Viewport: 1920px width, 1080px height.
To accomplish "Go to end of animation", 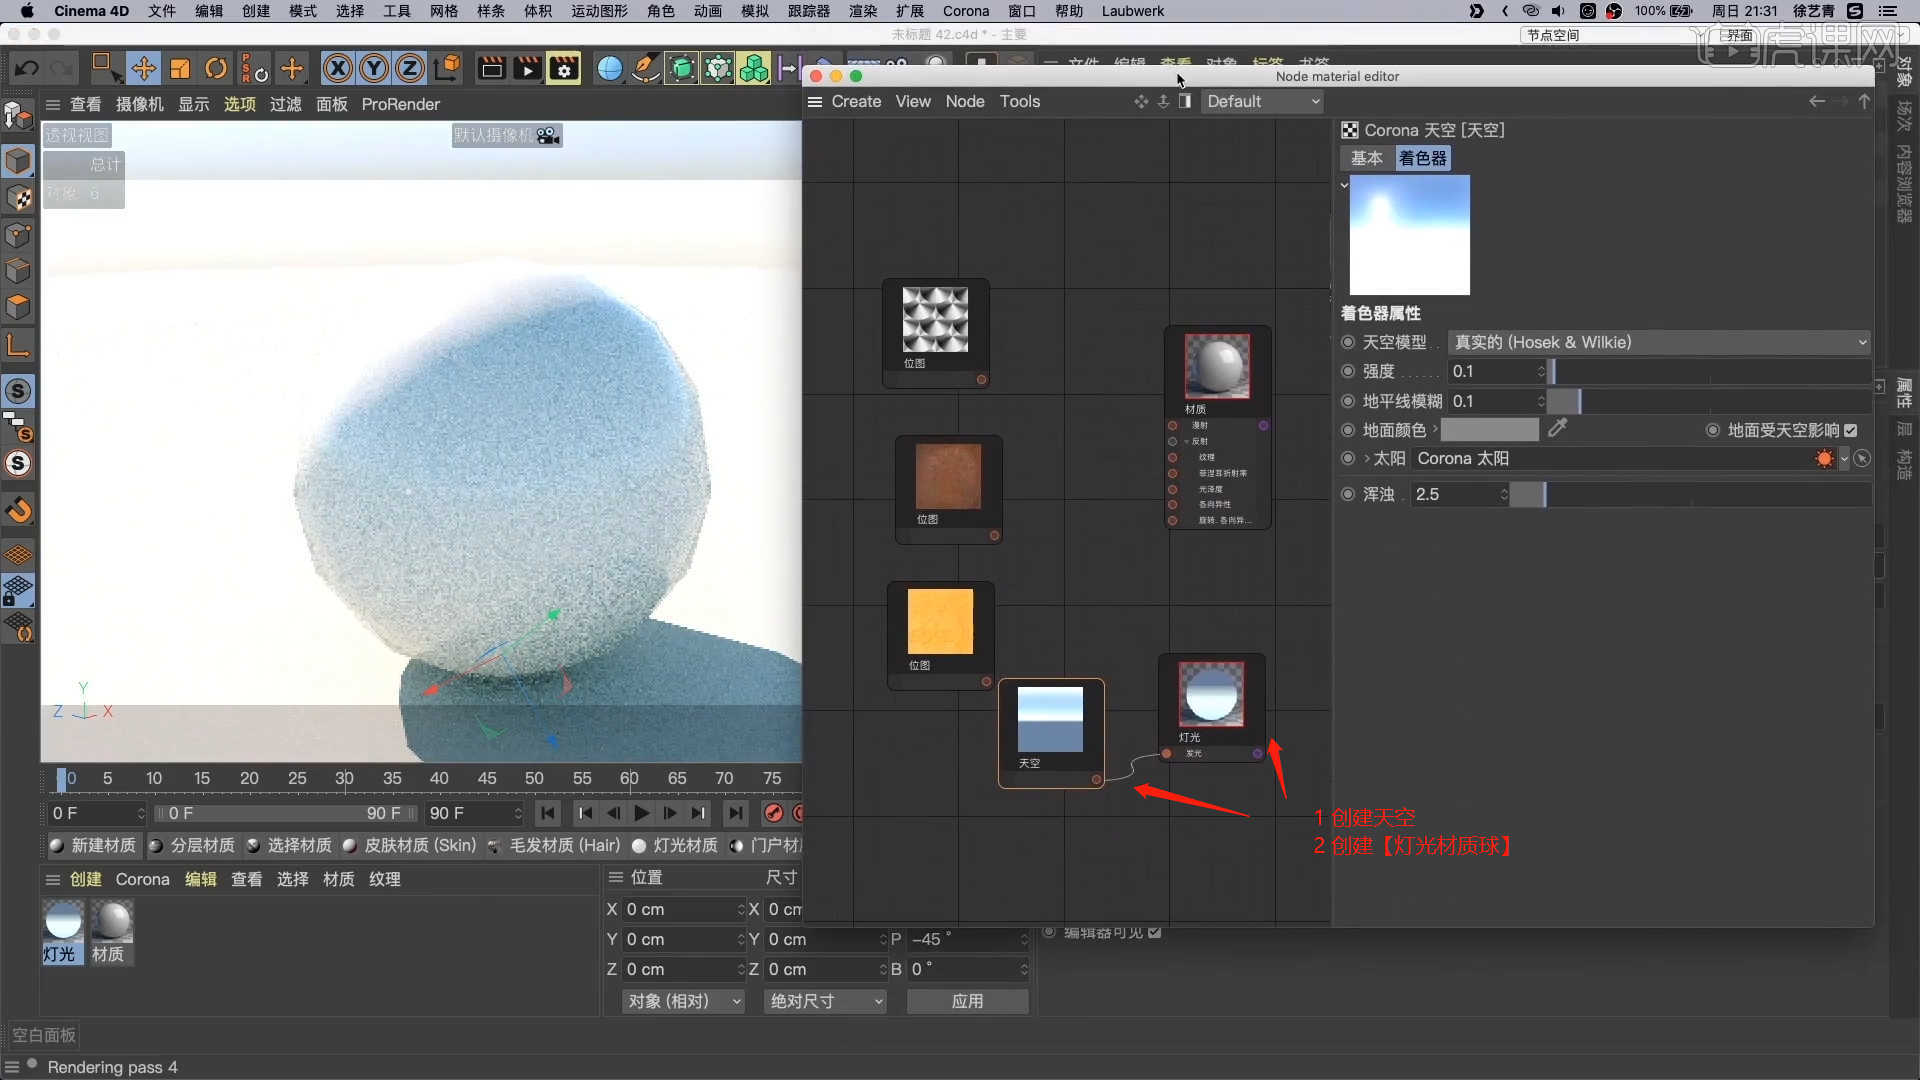I will click(735, 813).
